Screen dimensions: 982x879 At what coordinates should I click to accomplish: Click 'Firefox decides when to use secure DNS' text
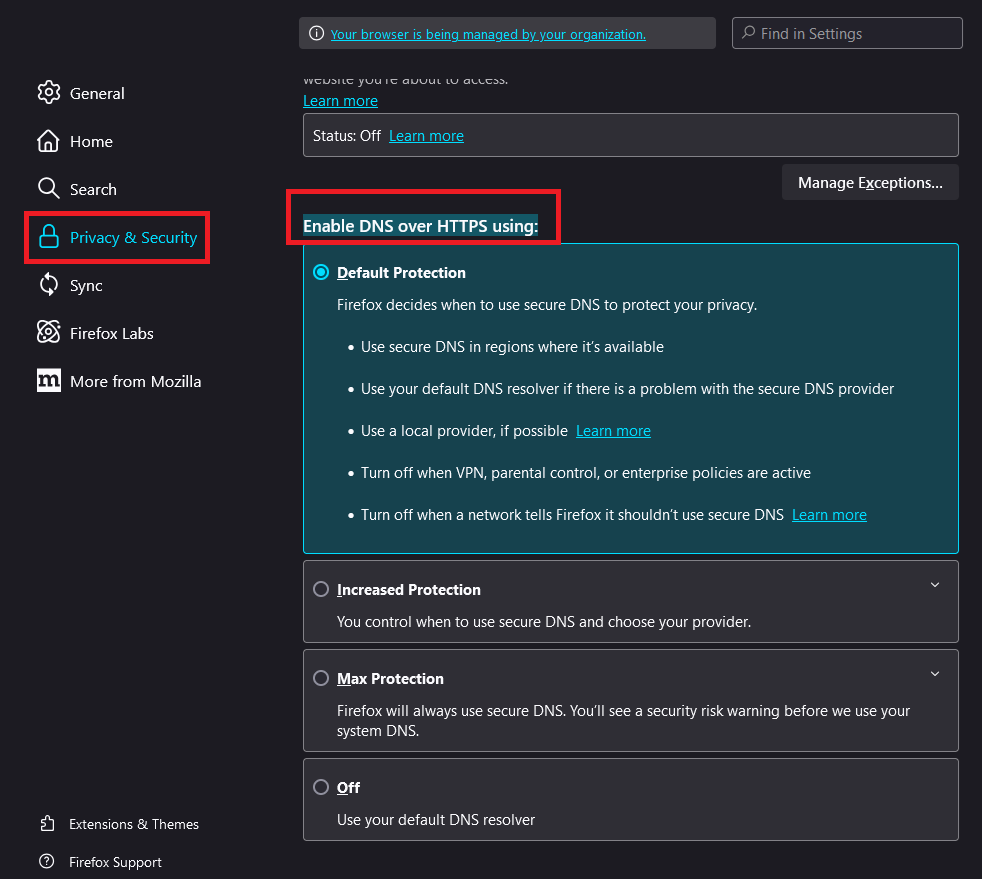pos(547,305)
